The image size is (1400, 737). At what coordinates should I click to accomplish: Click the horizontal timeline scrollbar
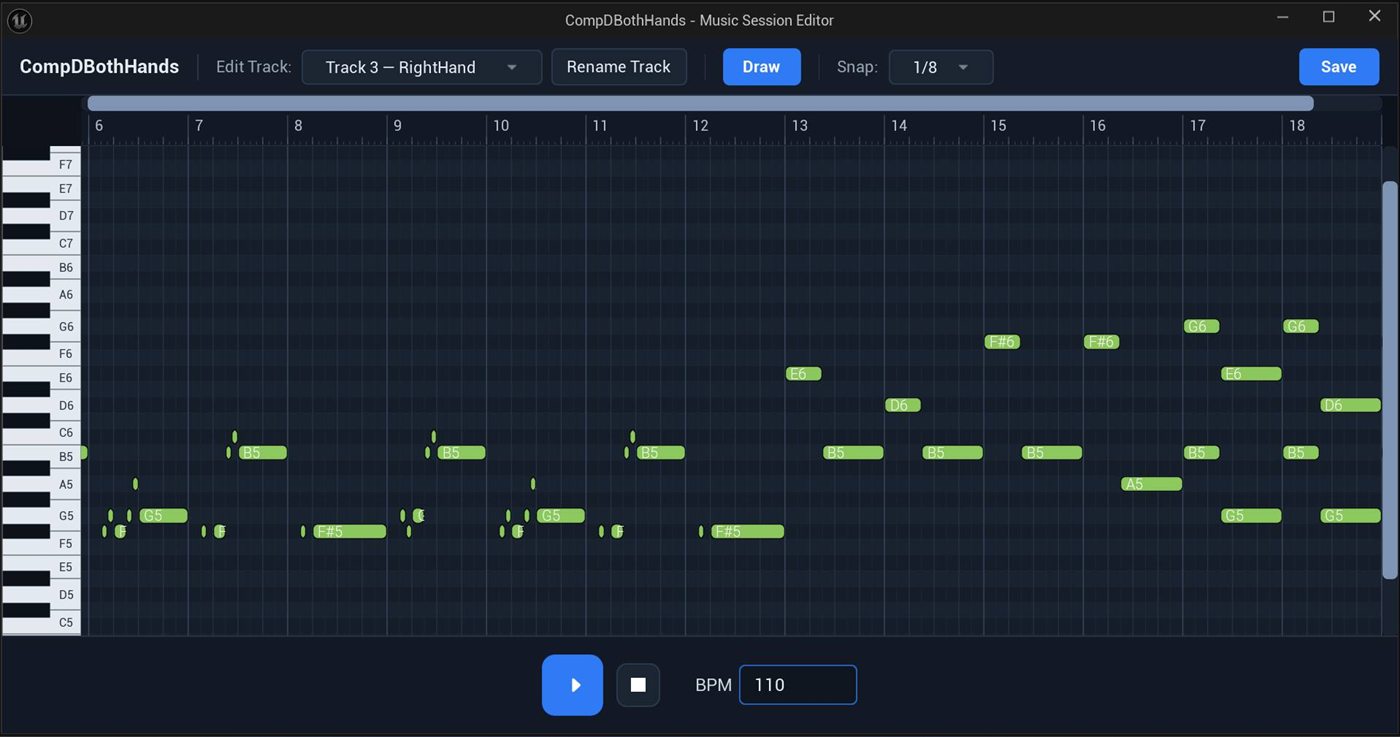700,103
